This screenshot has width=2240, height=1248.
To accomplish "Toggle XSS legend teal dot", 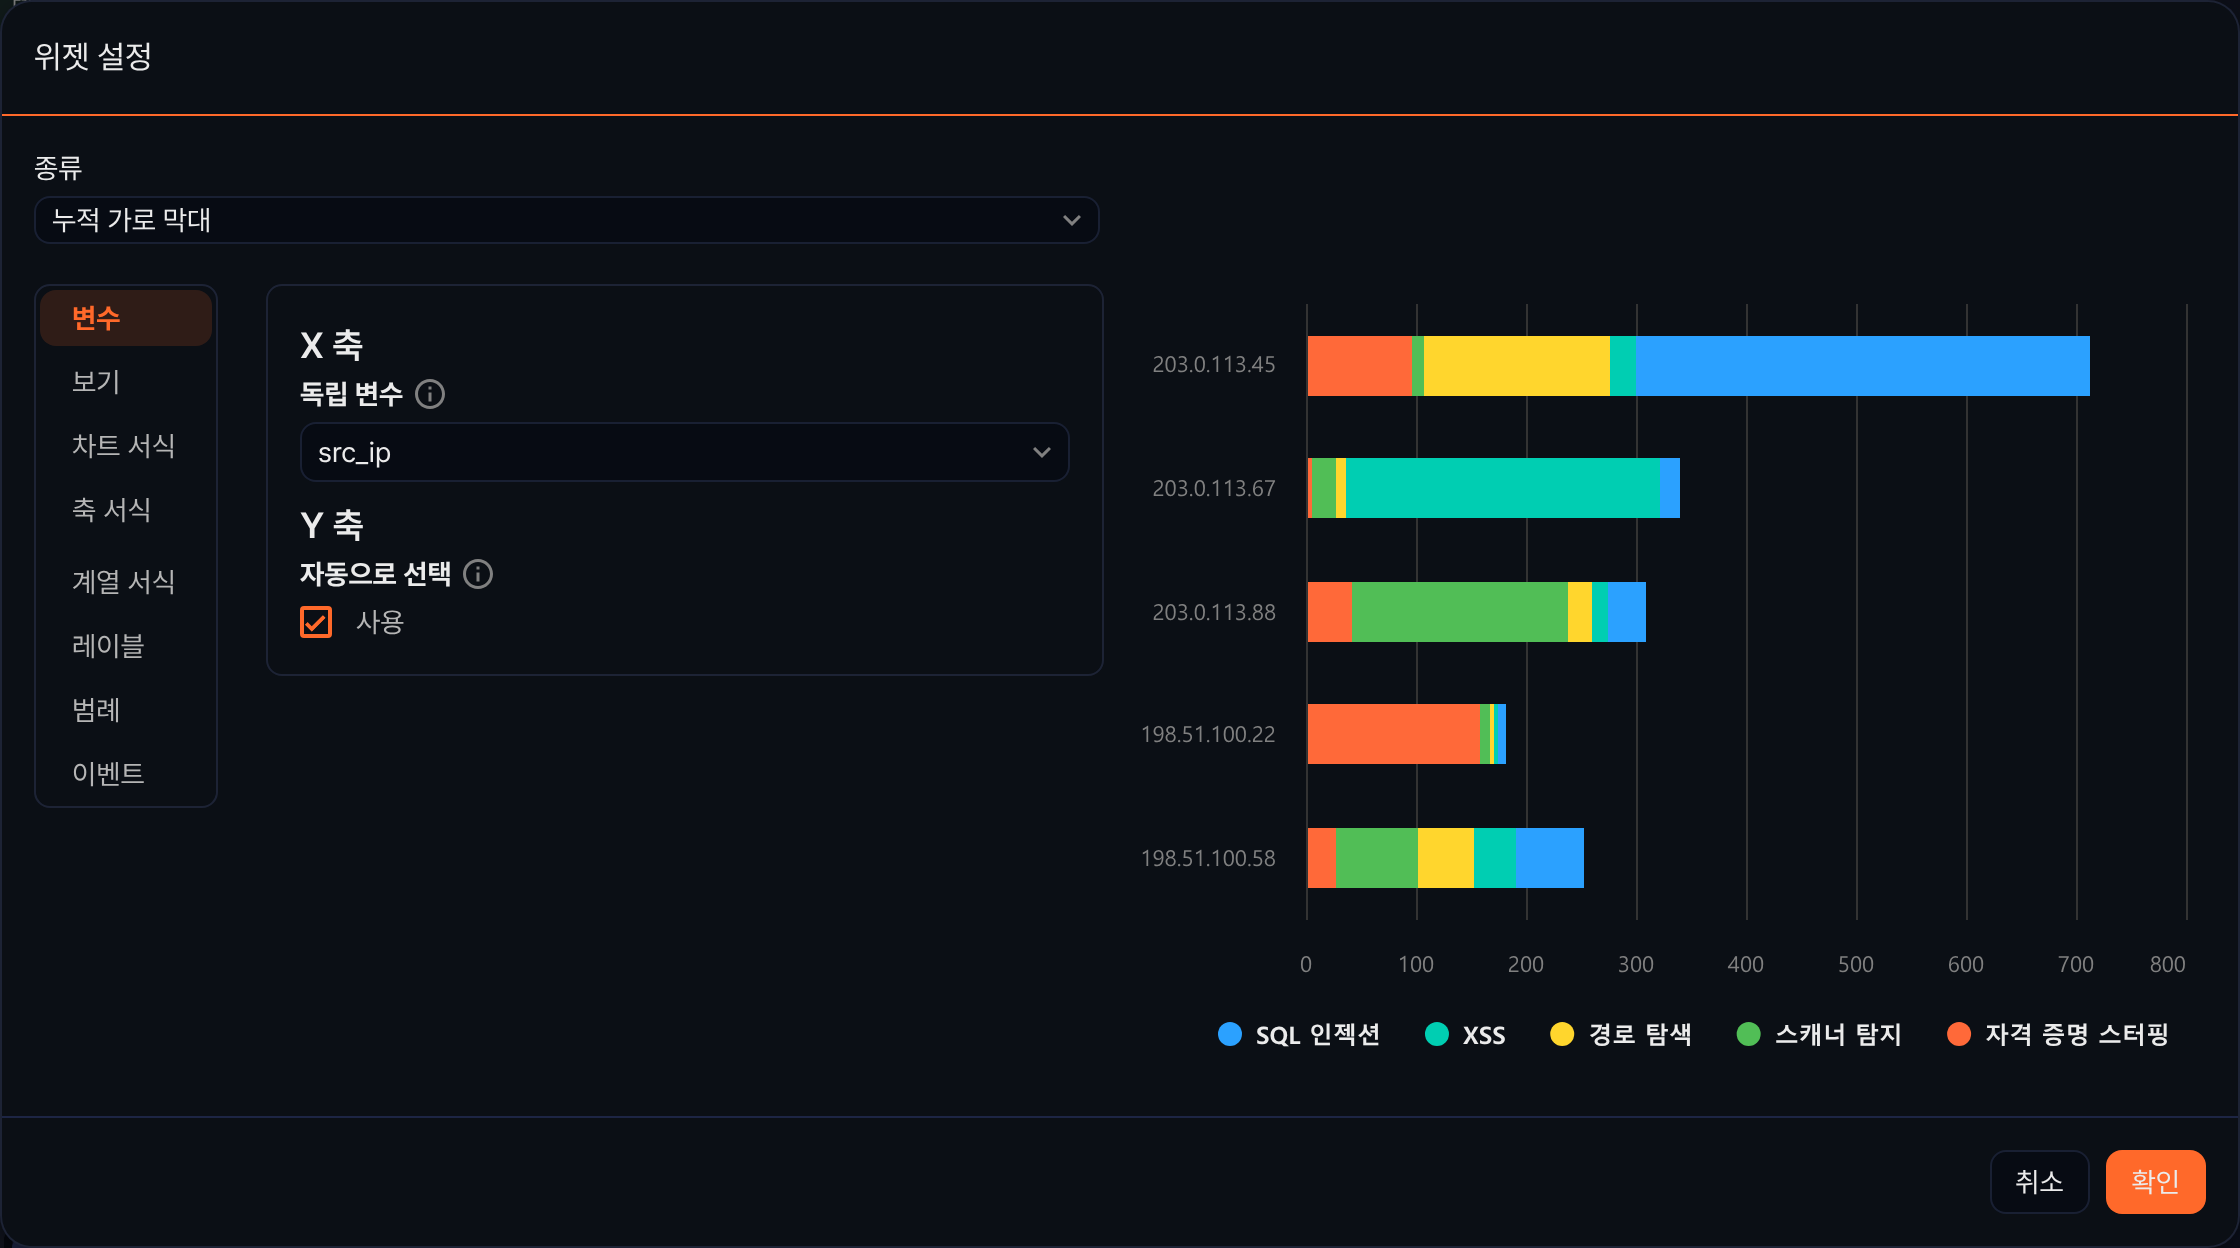I will pyautogui.click(x=1437, y=1034).
